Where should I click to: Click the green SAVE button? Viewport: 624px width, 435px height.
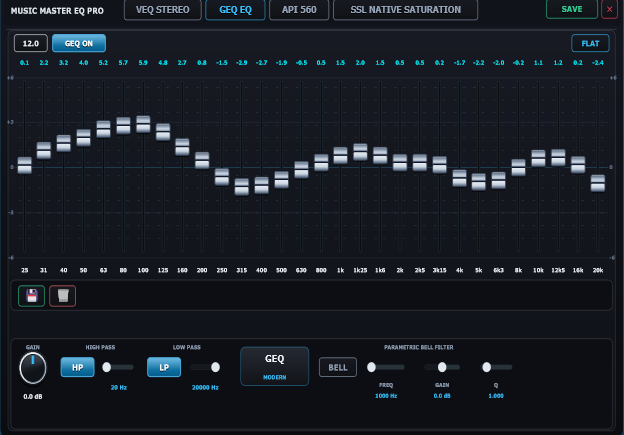click(x=572, y=9)
